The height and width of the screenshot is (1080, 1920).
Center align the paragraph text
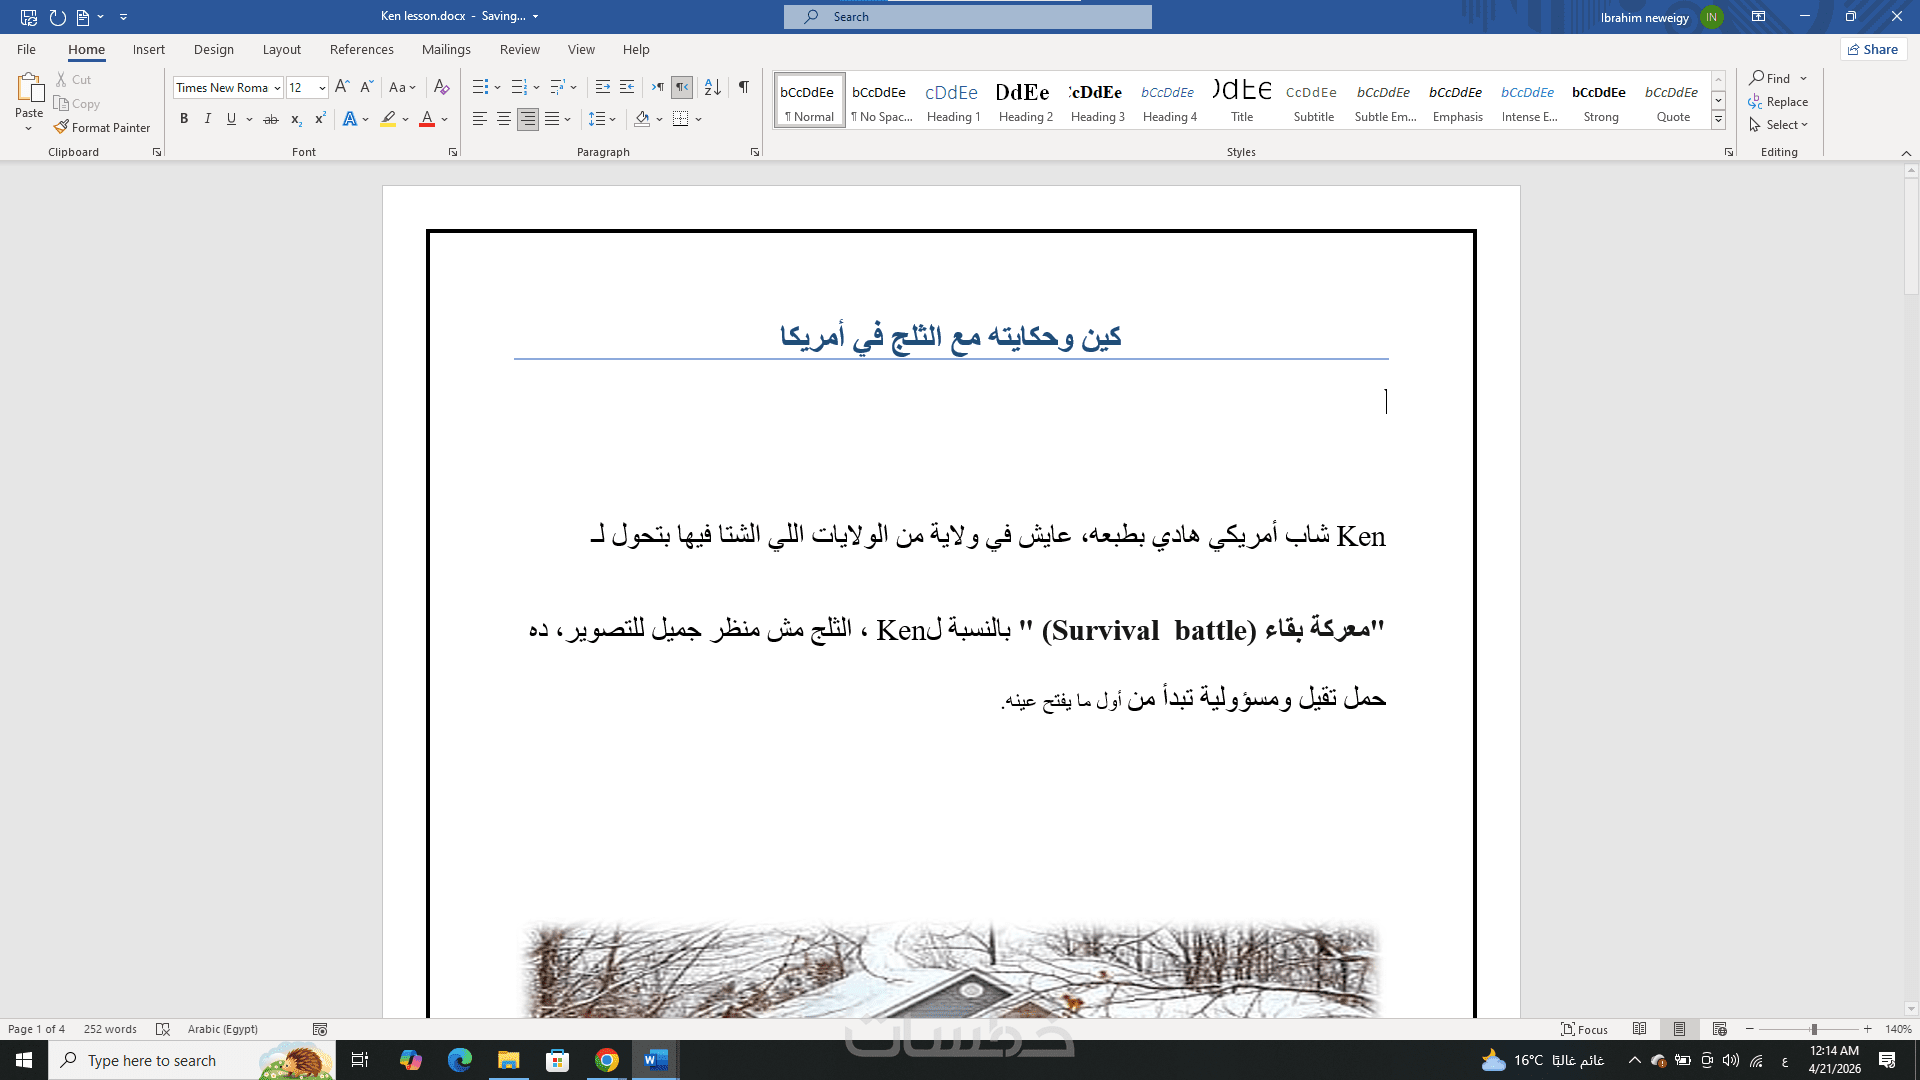(504, 119)
